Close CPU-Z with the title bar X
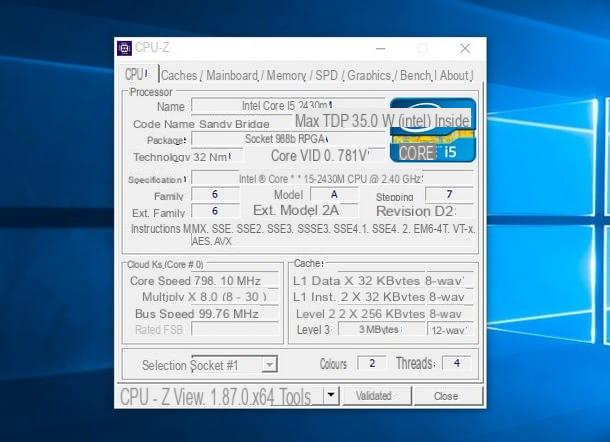The height and width of the screenshot is (442, 610). tap(465, 49)
